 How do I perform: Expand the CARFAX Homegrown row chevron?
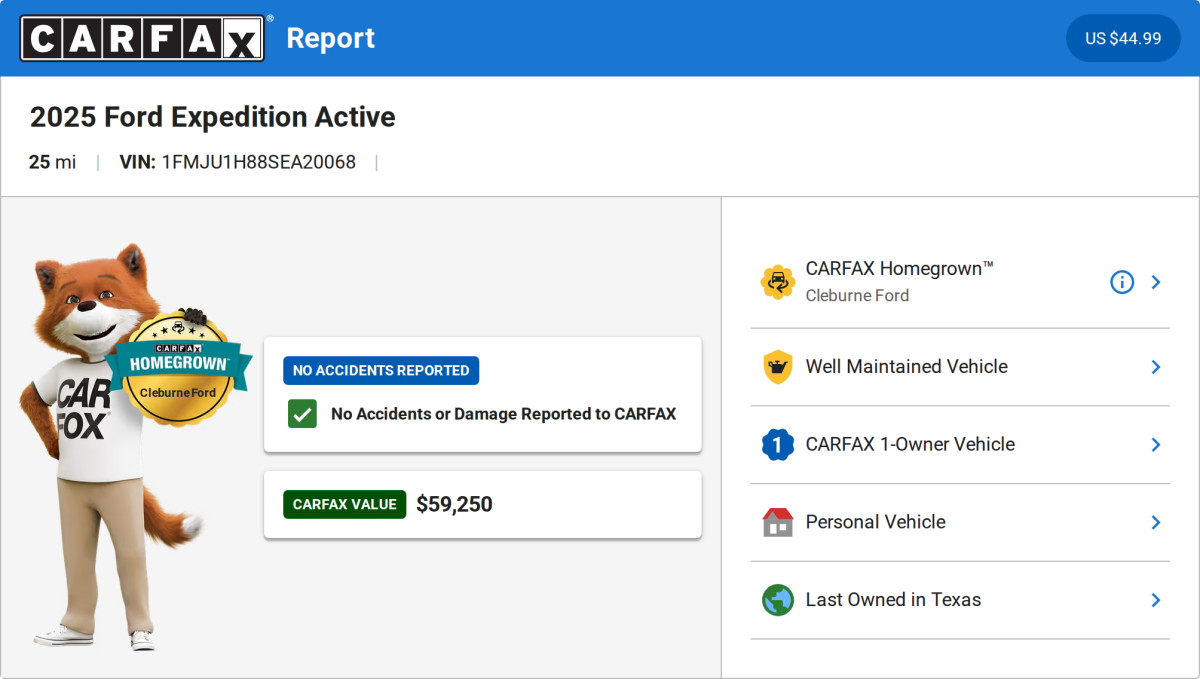[1156, 282]
